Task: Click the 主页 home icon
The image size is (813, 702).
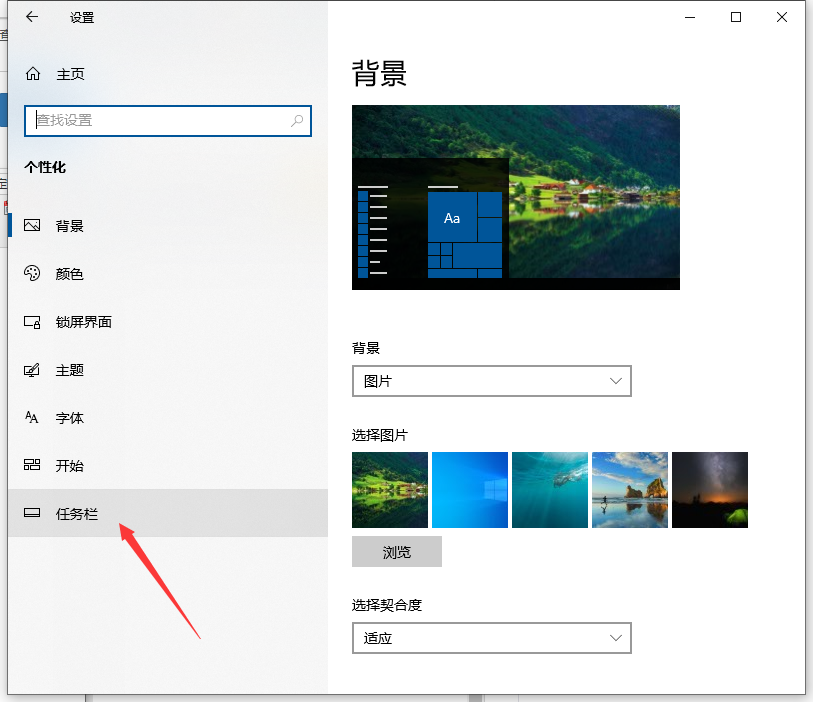Action: click(x=33, y=73)
